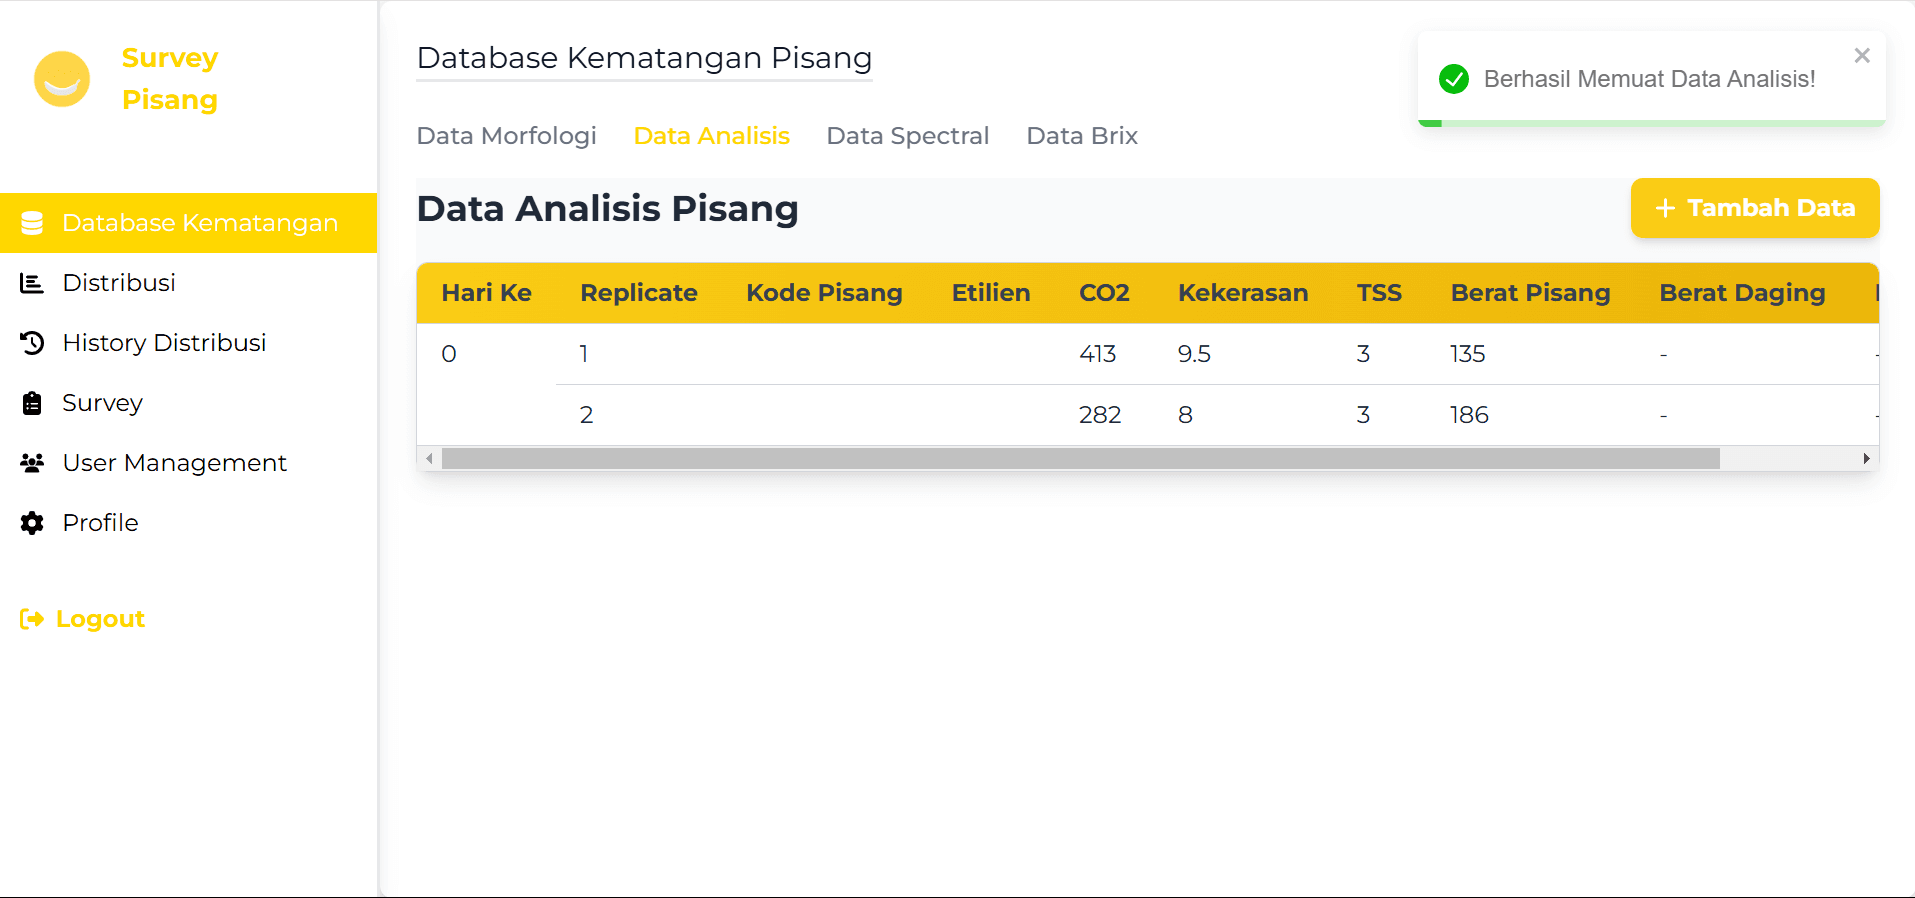This screenshot has height=898, width=1915.
Task: Click the Database Kematangan database icon
Action: [x=33, y=222]
